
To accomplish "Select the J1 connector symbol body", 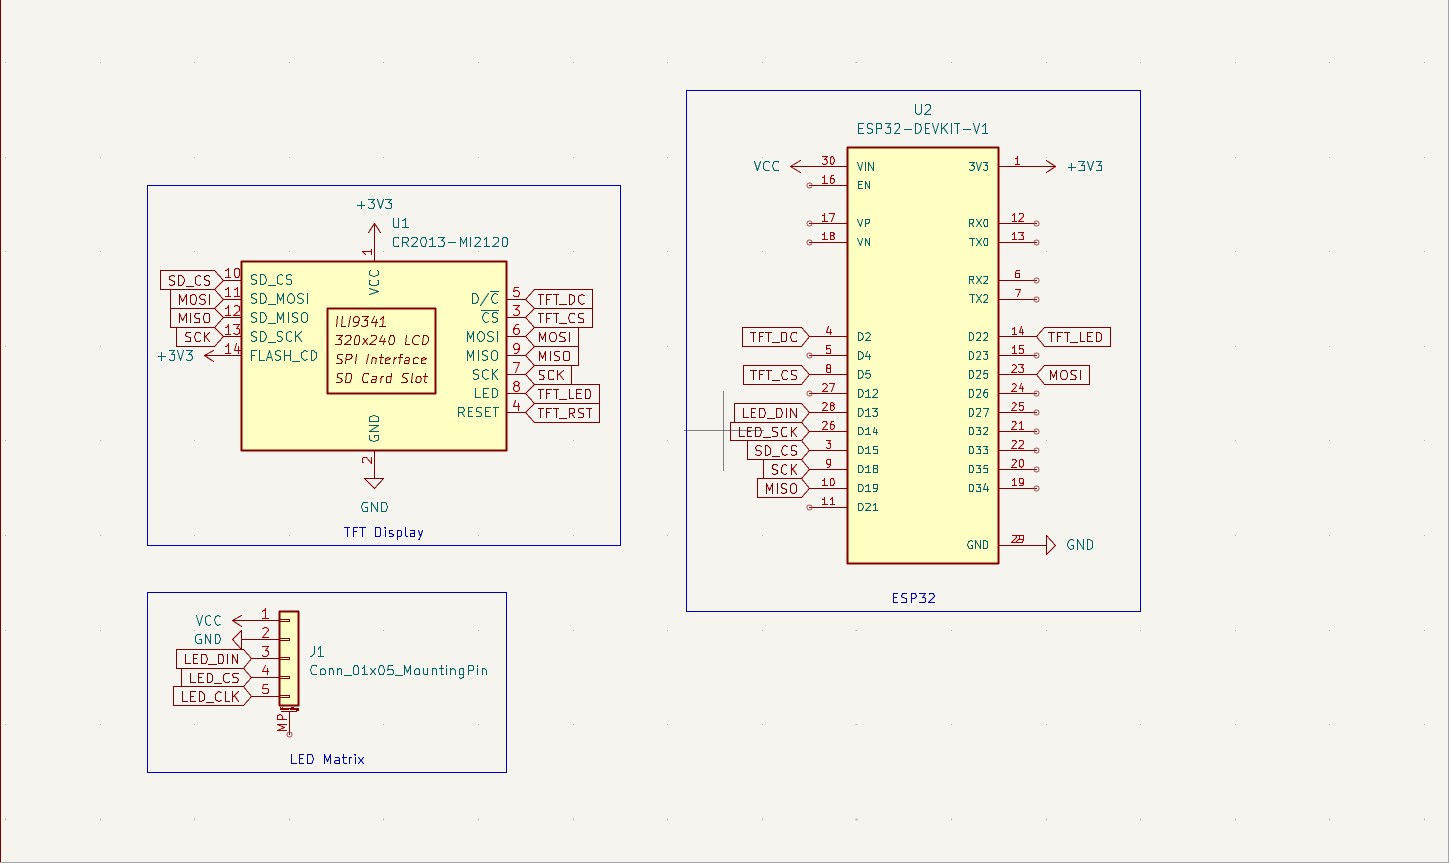I will point(289,659).
